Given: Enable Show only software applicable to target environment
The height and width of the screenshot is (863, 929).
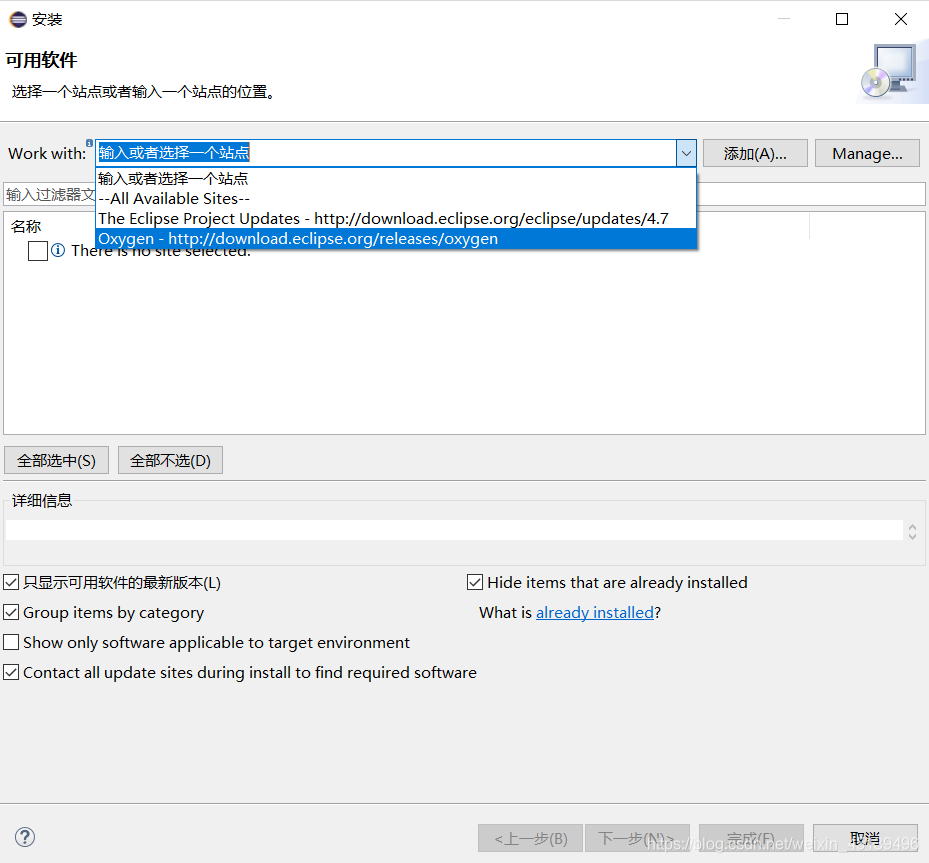Looking at the screenshot, I should pos(11,642).
